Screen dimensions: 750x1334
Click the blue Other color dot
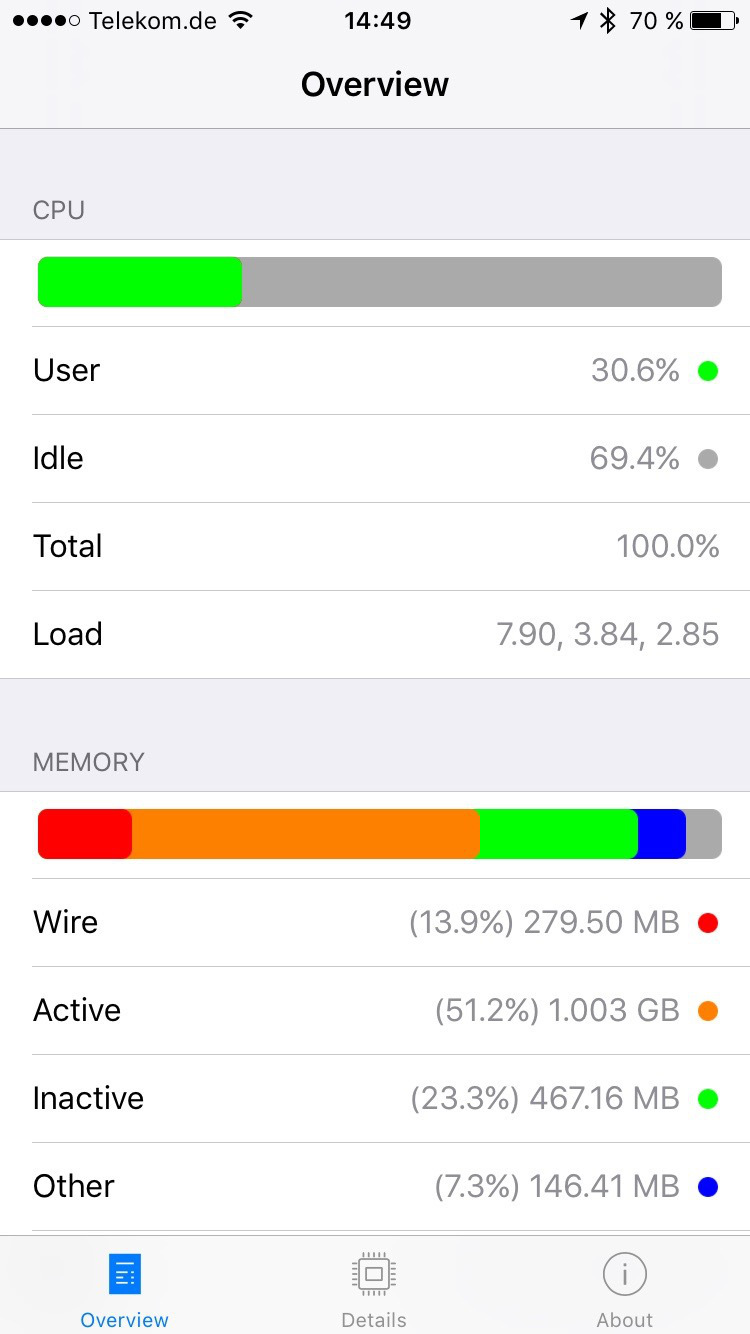708,1187
